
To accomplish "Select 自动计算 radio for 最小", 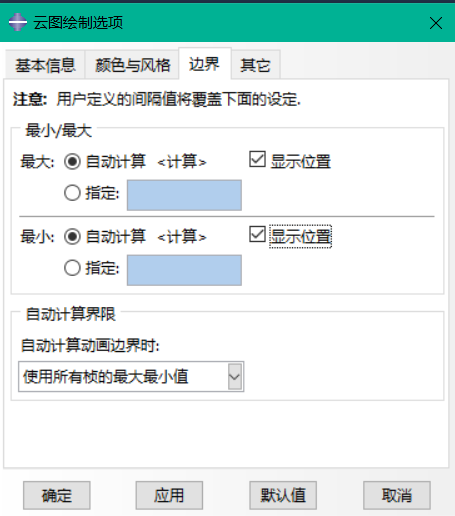I will (72, 237).
